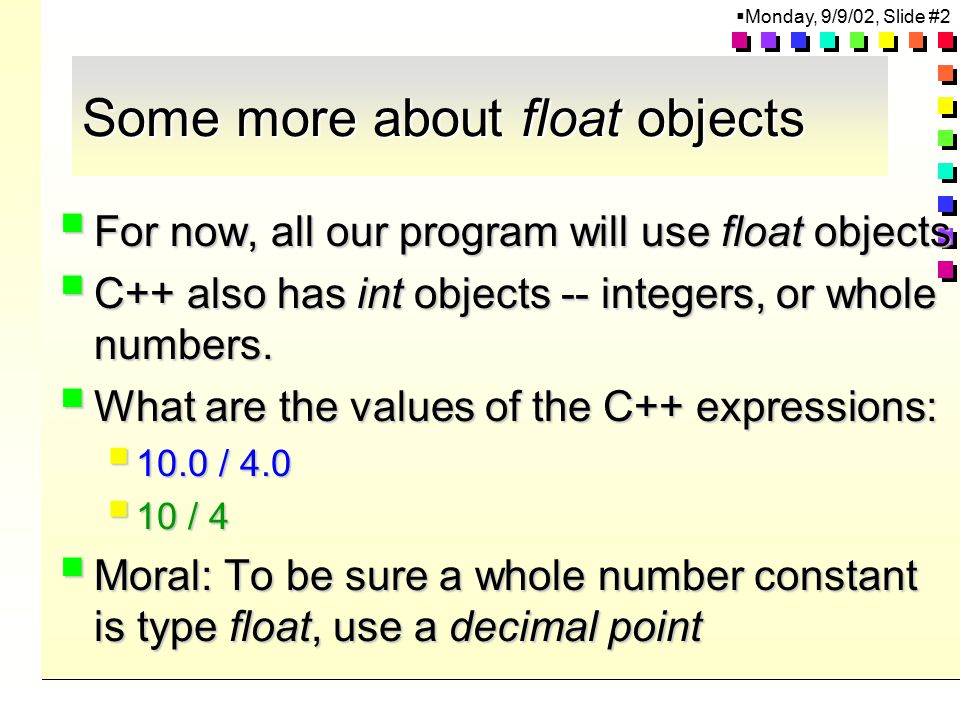Click the blue square in top row

coord(800,42)
